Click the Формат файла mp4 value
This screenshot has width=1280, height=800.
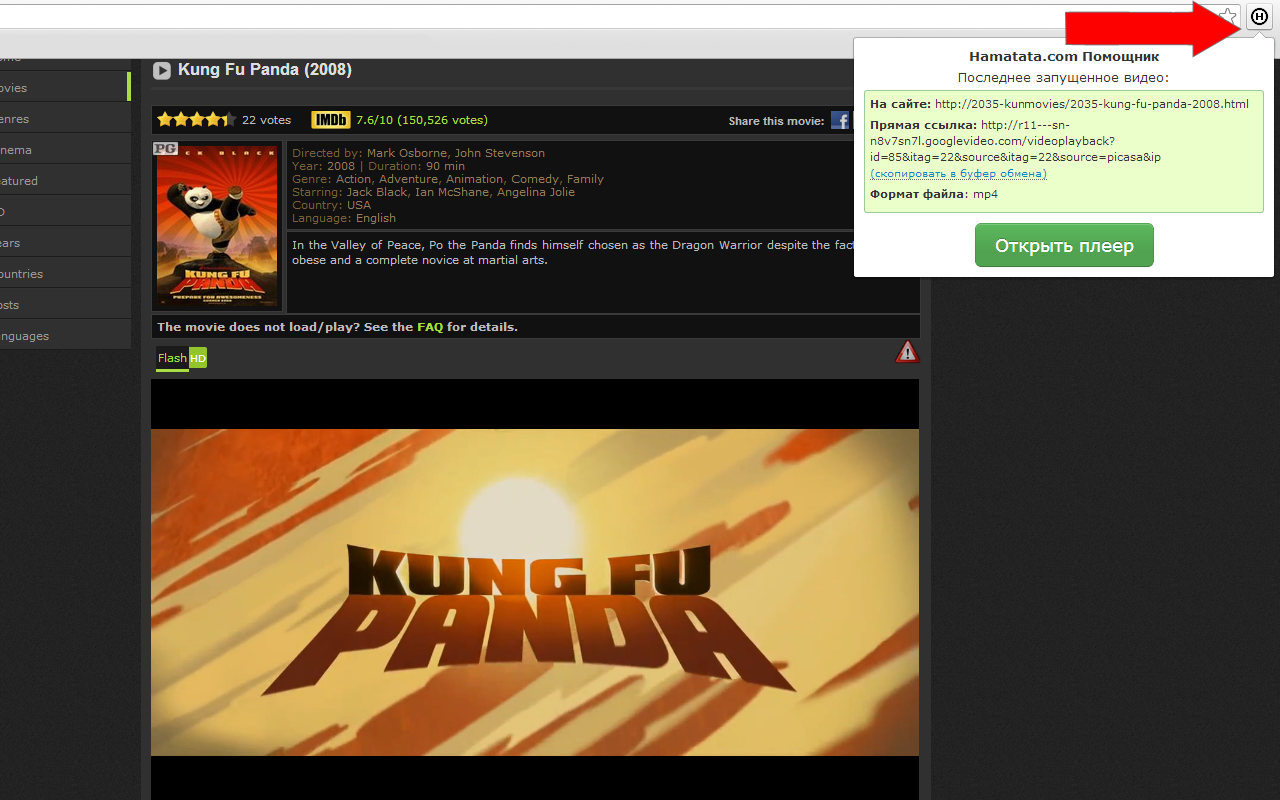point(986,194)
